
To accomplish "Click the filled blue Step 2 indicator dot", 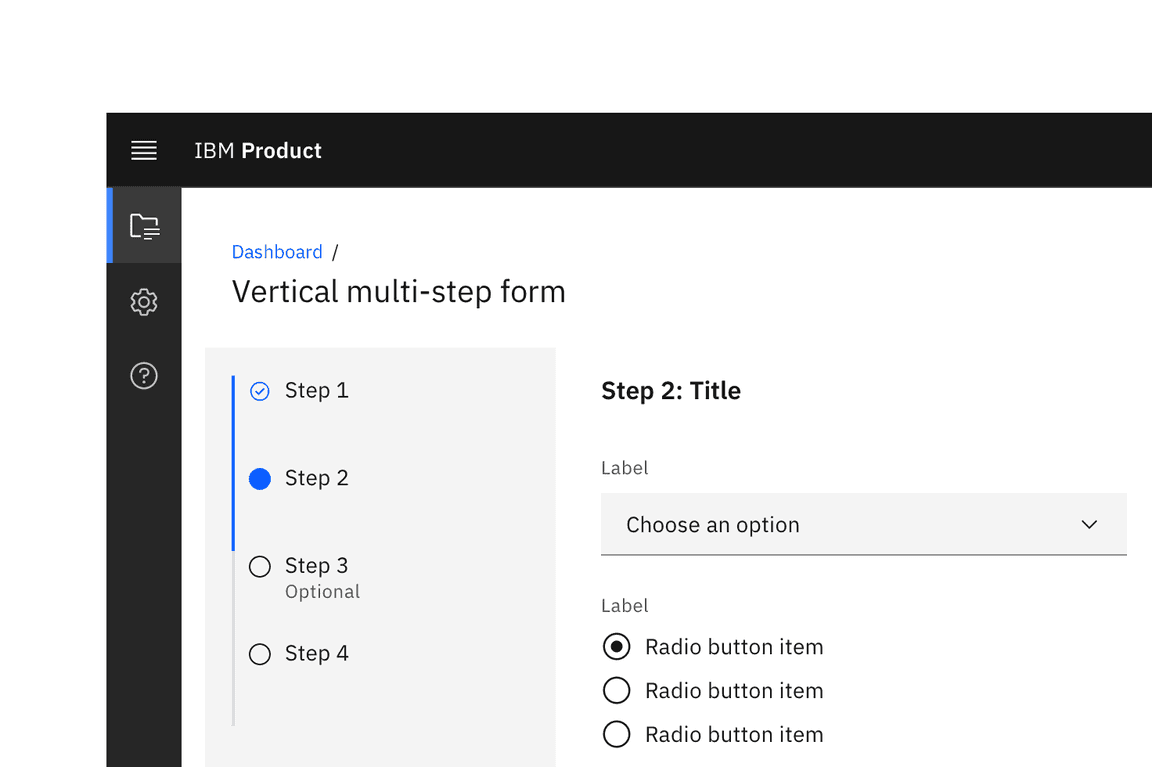I will point(259,479).
